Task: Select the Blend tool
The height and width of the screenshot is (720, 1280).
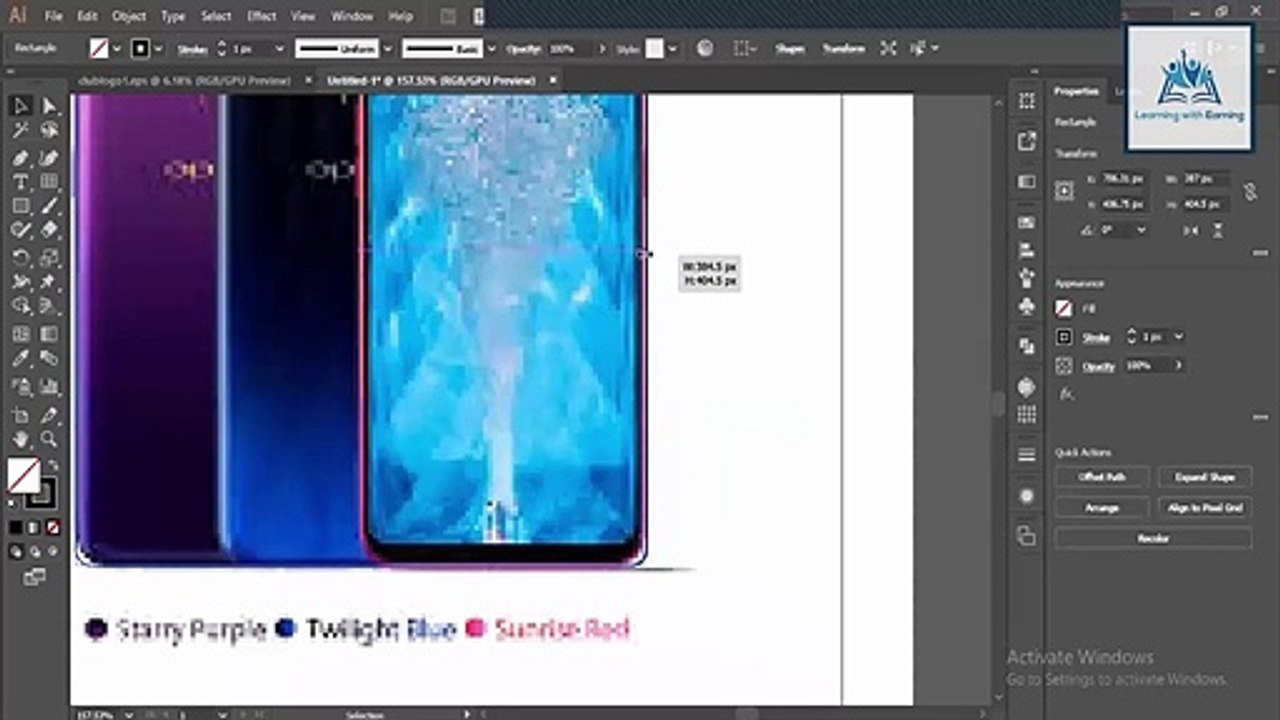Action: click(x=48, y=359)
